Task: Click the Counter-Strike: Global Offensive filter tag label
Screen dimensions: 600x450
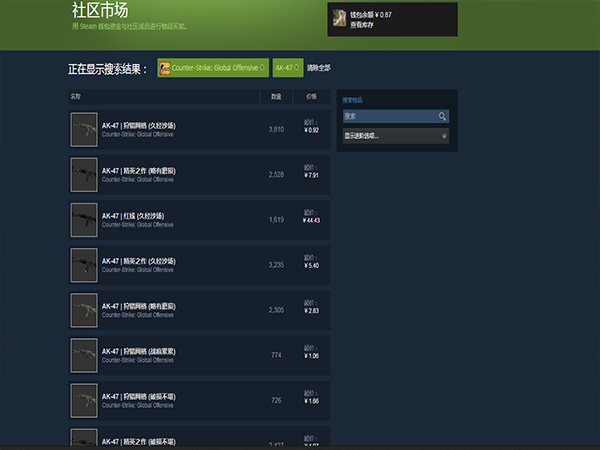Action: pos(215,68)
